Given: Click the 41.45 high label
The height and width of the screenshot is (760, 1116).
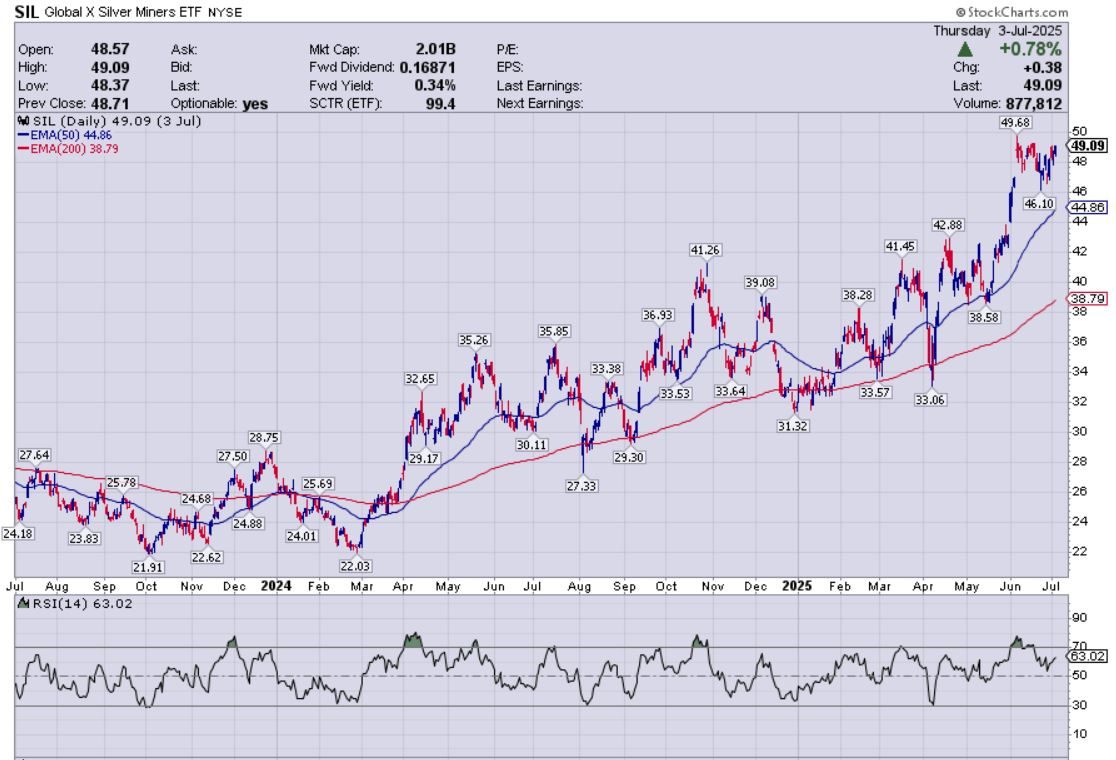Looking at the screenshot, I should 900,246.
